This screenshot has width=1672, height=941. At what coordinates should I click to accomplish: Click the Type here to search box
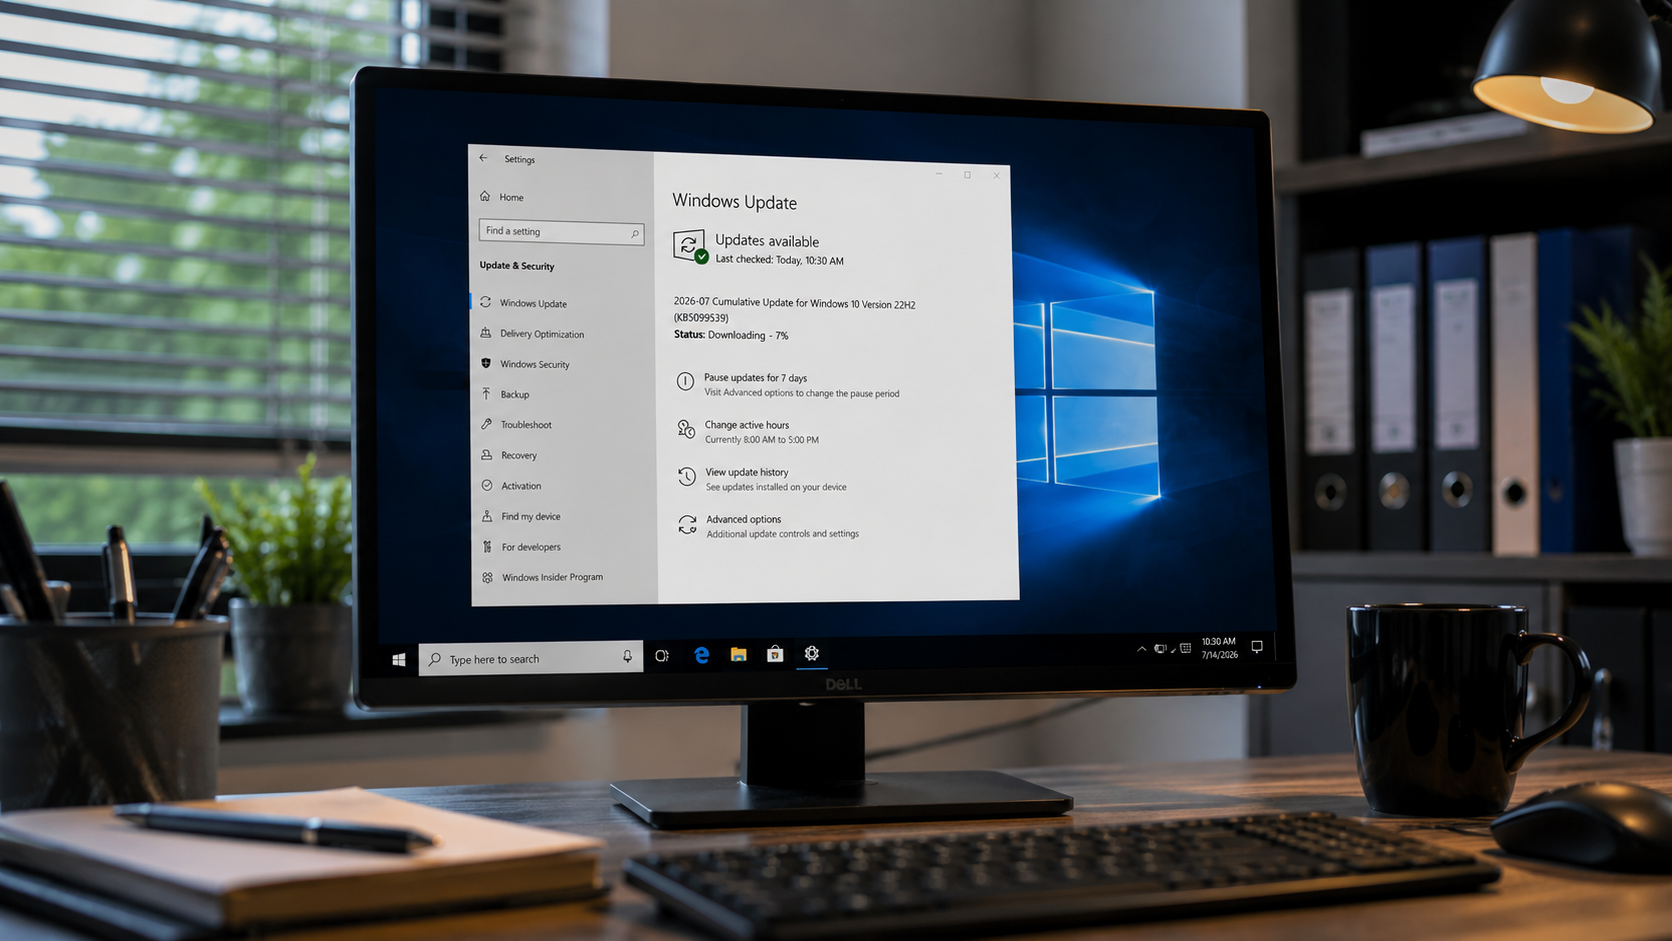point(530,658)
